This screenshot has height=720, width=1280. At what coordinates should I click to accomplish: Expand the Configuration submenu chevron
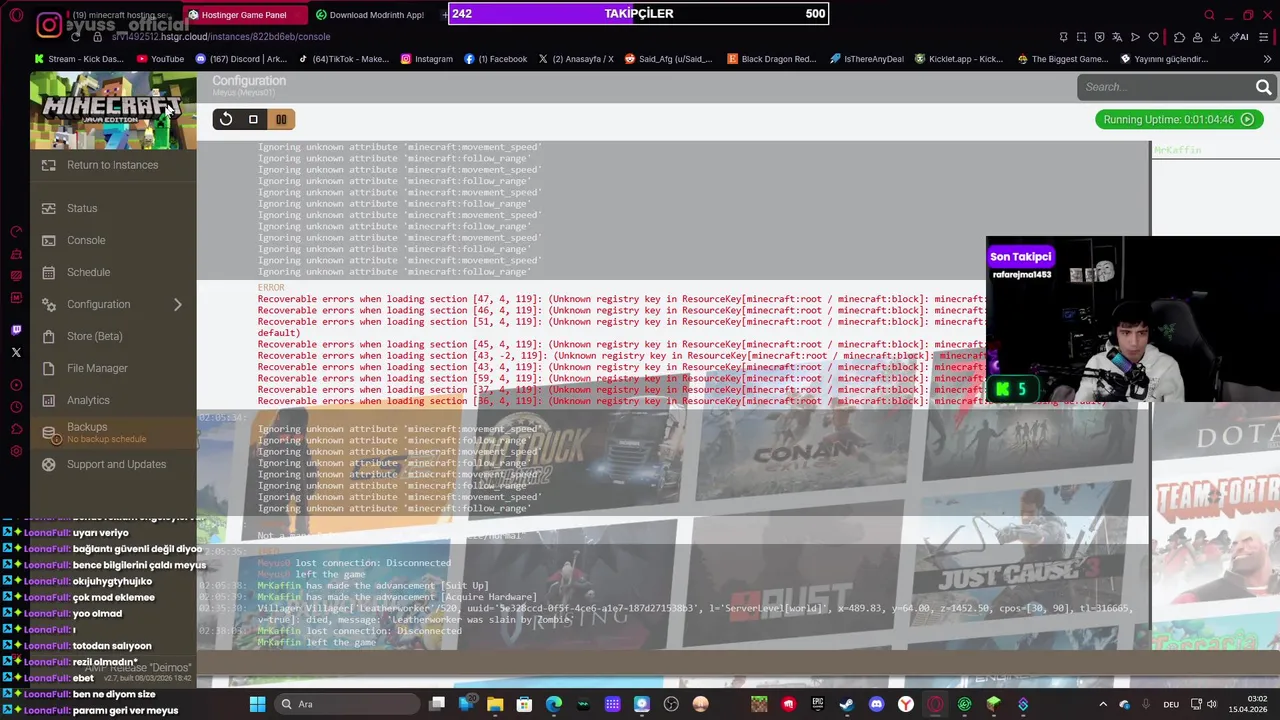pos(178,304)
